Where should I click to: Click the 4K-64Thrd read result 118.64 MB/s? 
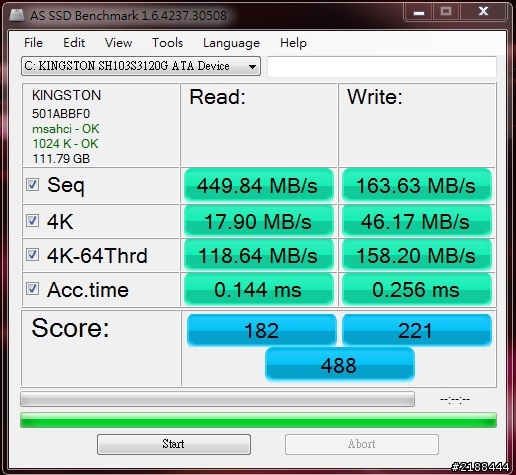[259, 255]
